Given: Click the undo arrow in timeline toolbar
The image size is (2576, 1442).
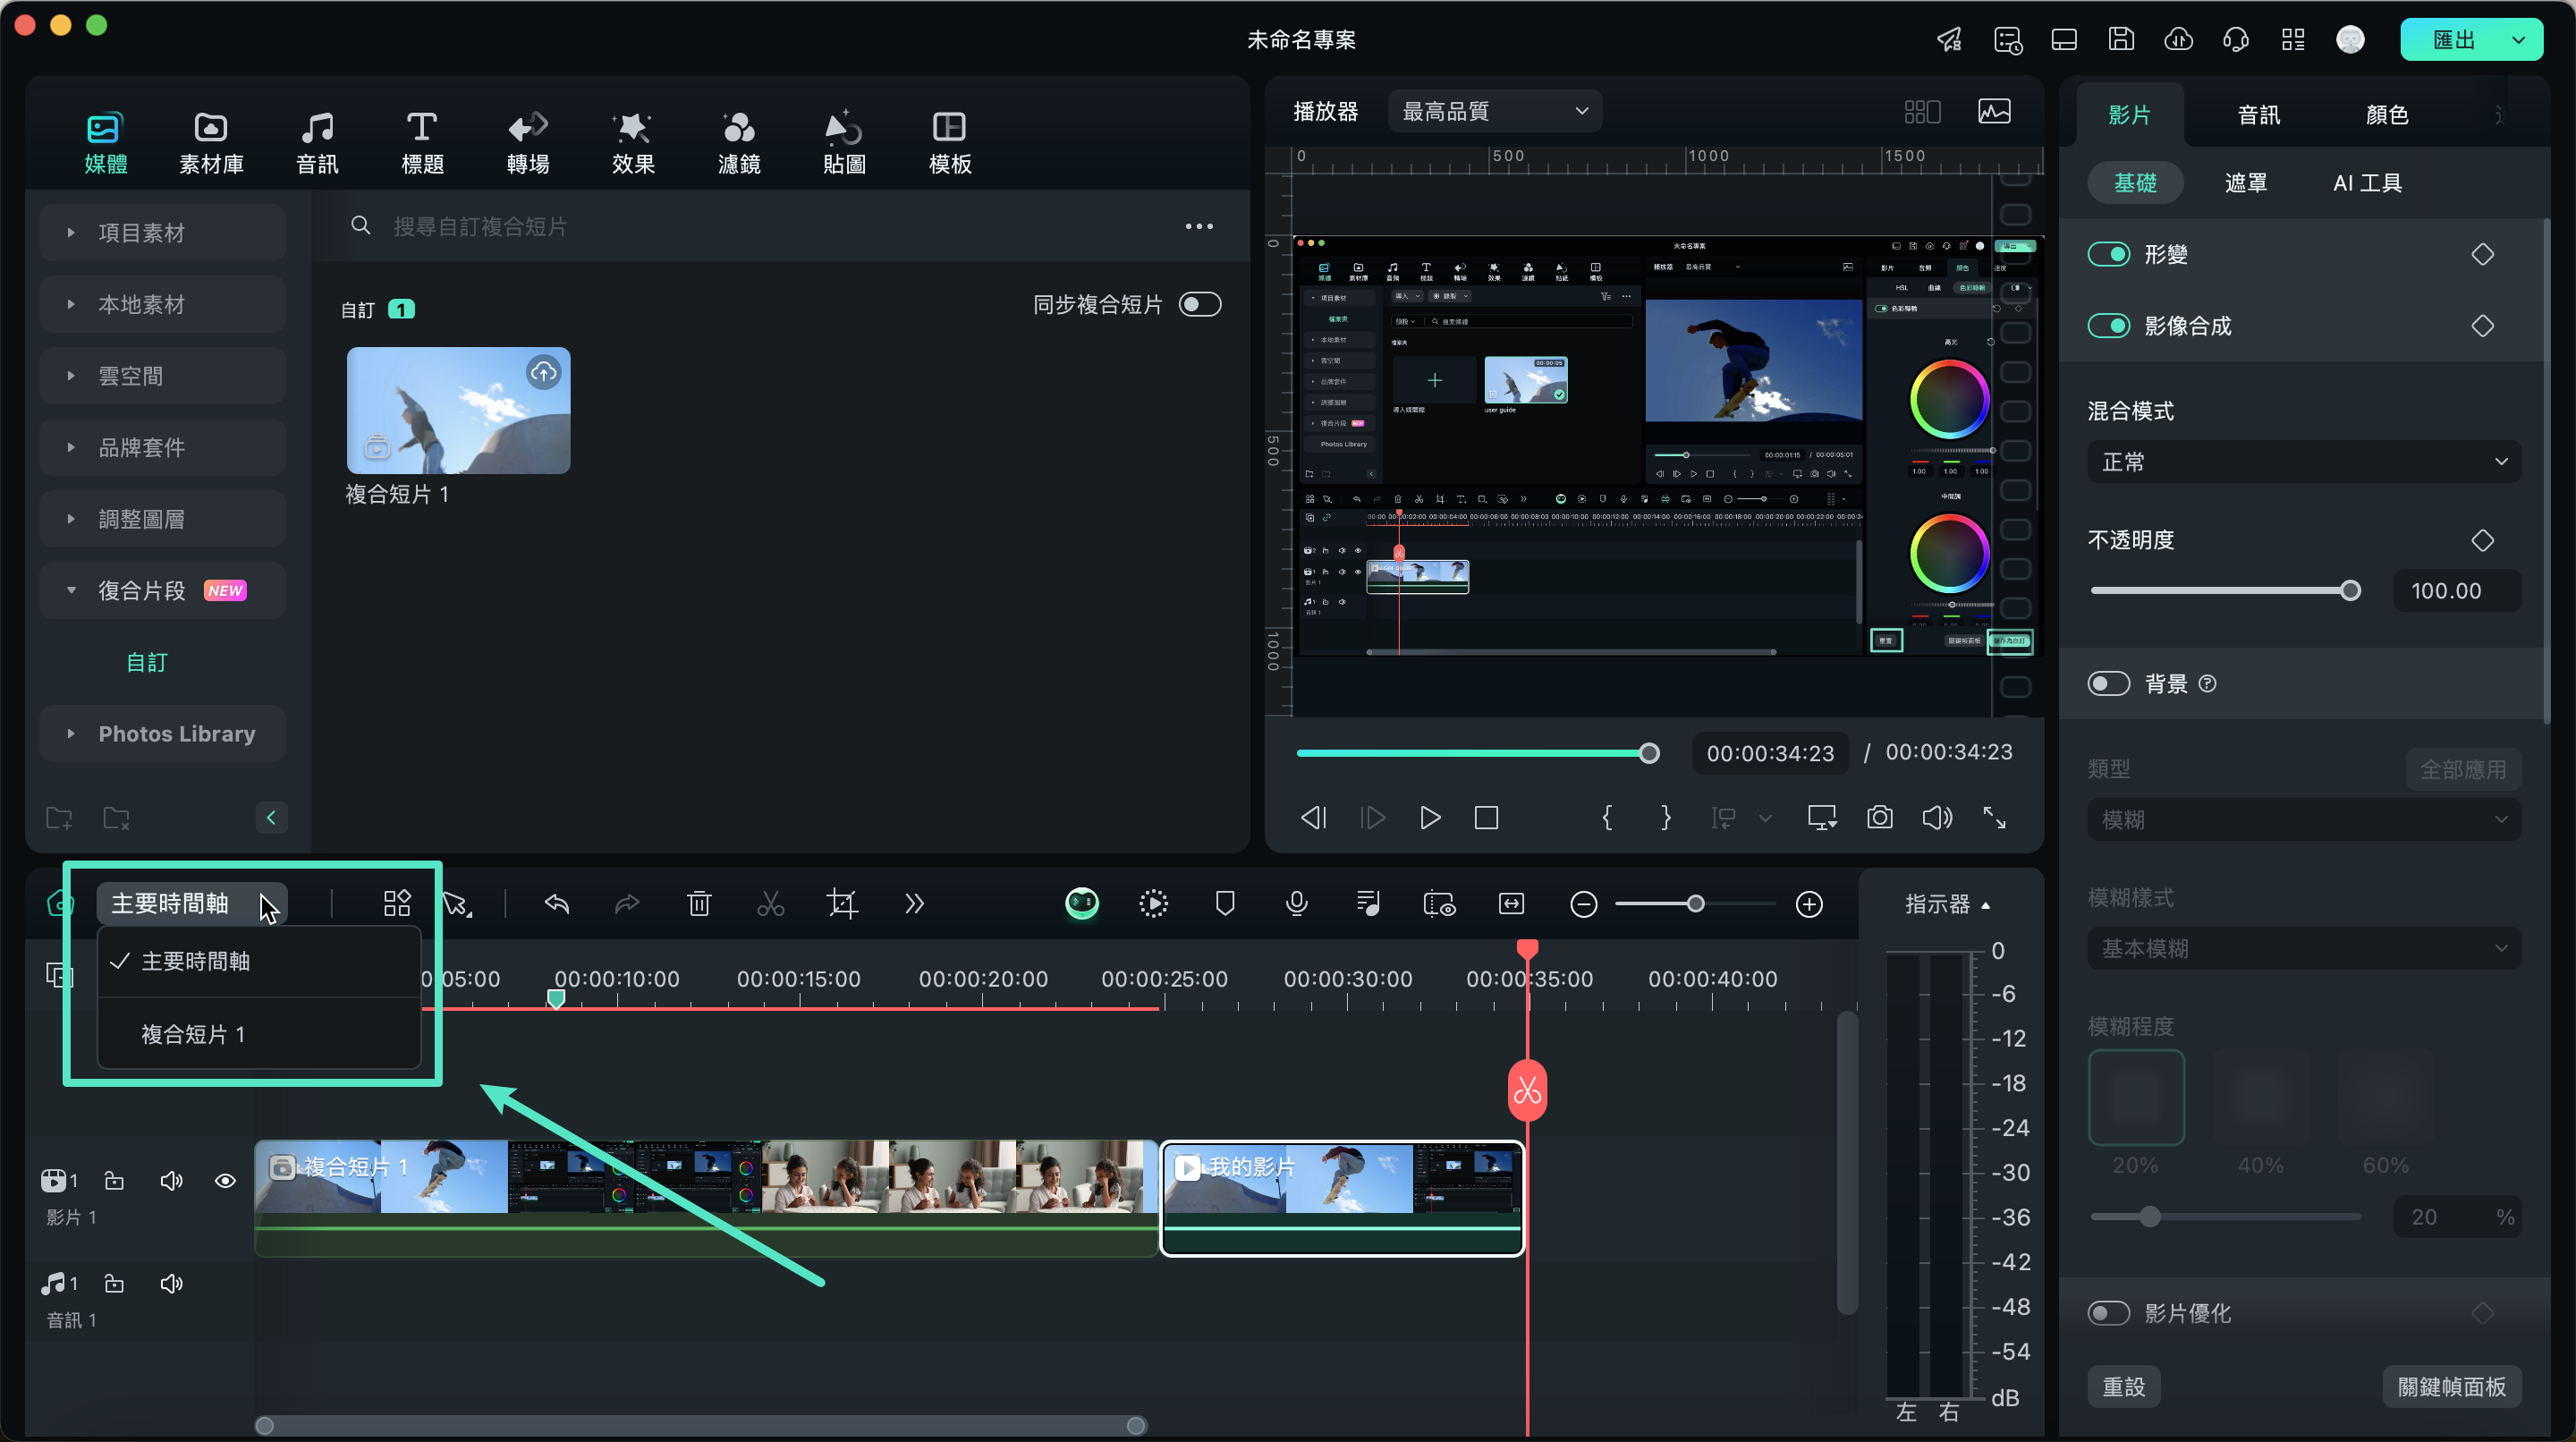Looking at the screenshot, I should (x=557, y=904).
